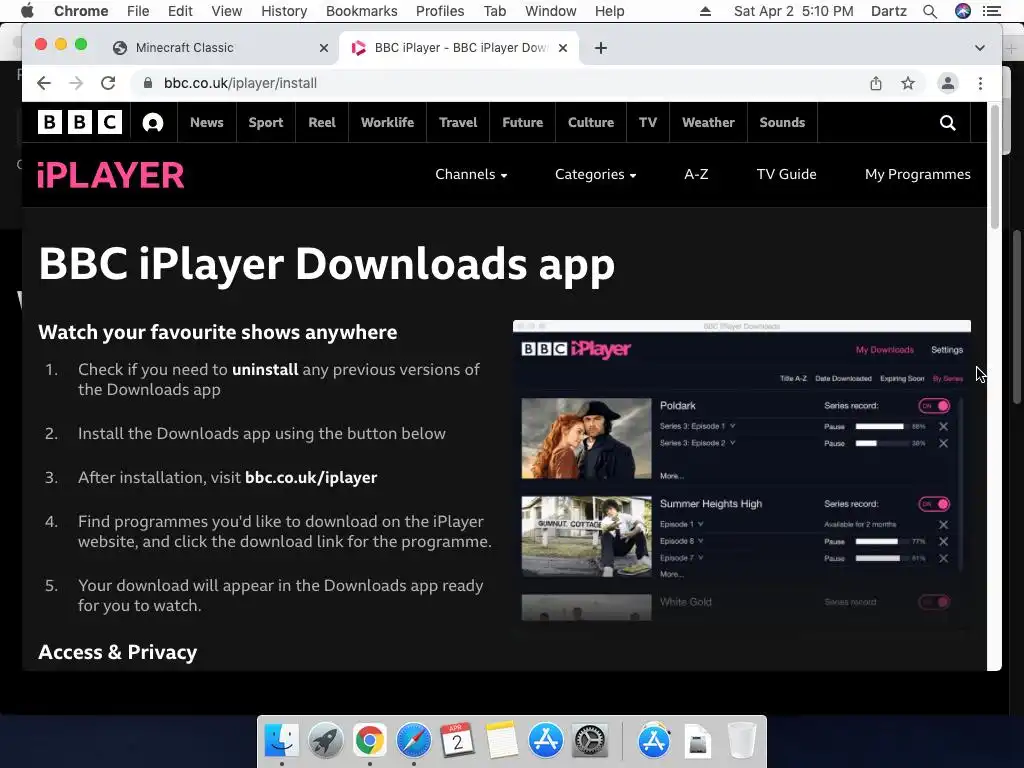Expand the Categories dropdown
Image resolution: width=1024 pixels, height=768 pixels.
pos(595,174)
